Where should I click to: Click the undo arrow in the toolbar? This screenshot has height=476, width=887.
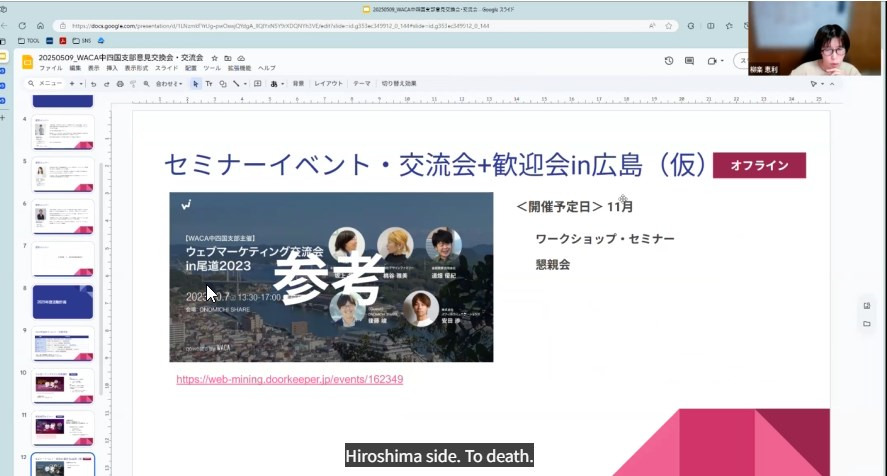[x=93, y=84]
